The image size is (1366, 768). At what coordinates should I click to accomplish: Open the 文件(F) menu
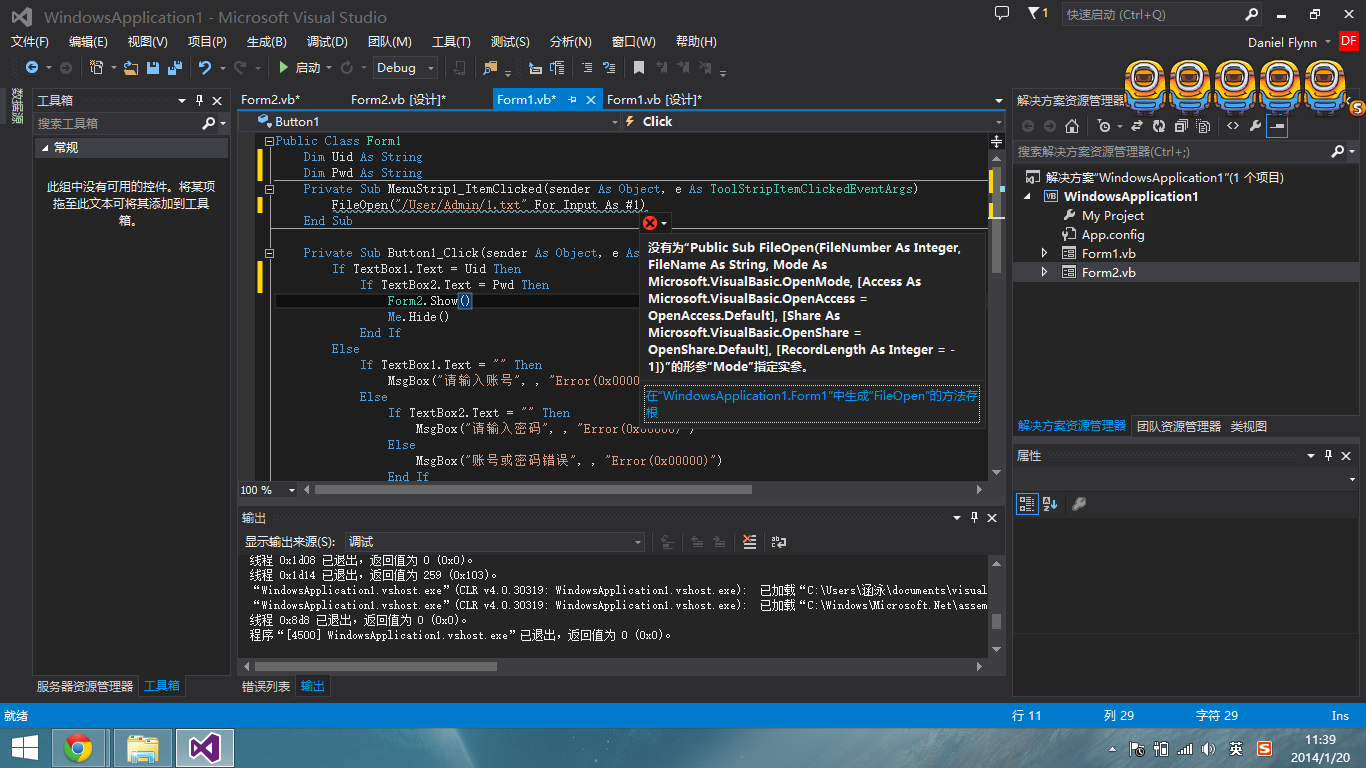tap(30, 41)
